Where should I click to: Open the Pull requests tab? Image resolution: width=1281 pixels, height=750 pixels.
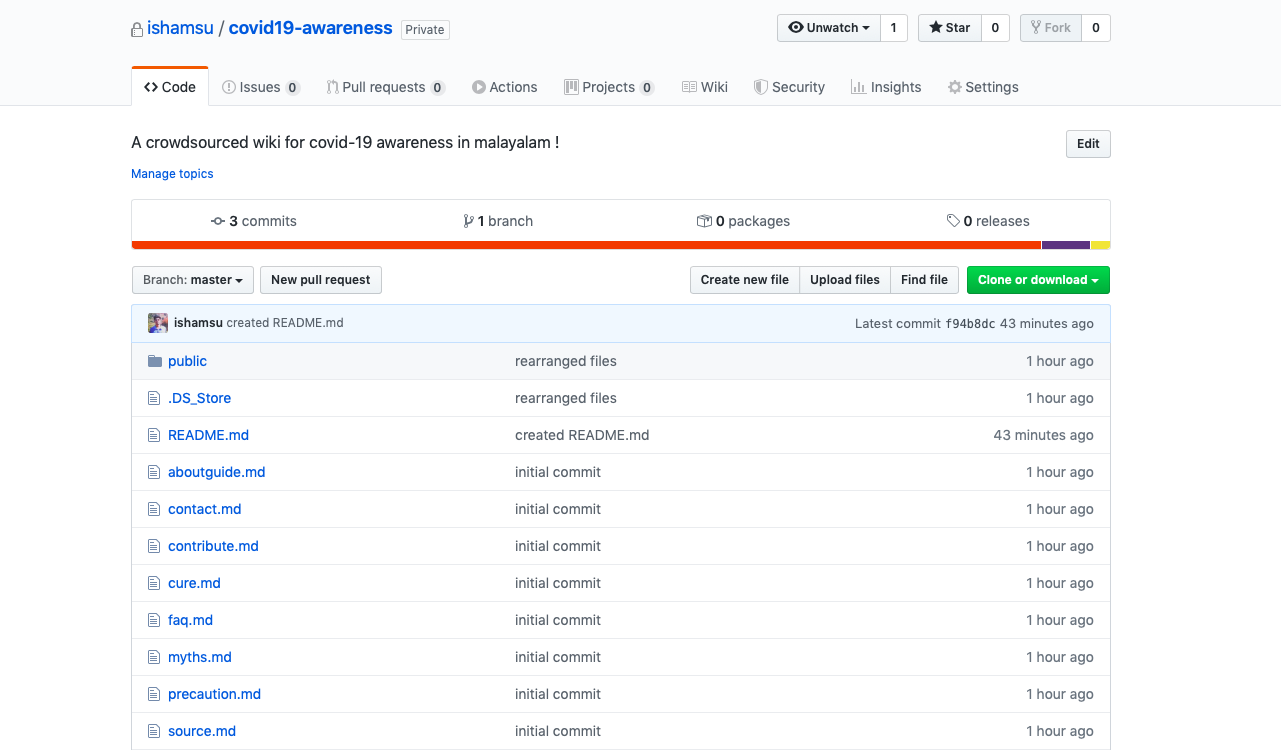coord(385,87)
